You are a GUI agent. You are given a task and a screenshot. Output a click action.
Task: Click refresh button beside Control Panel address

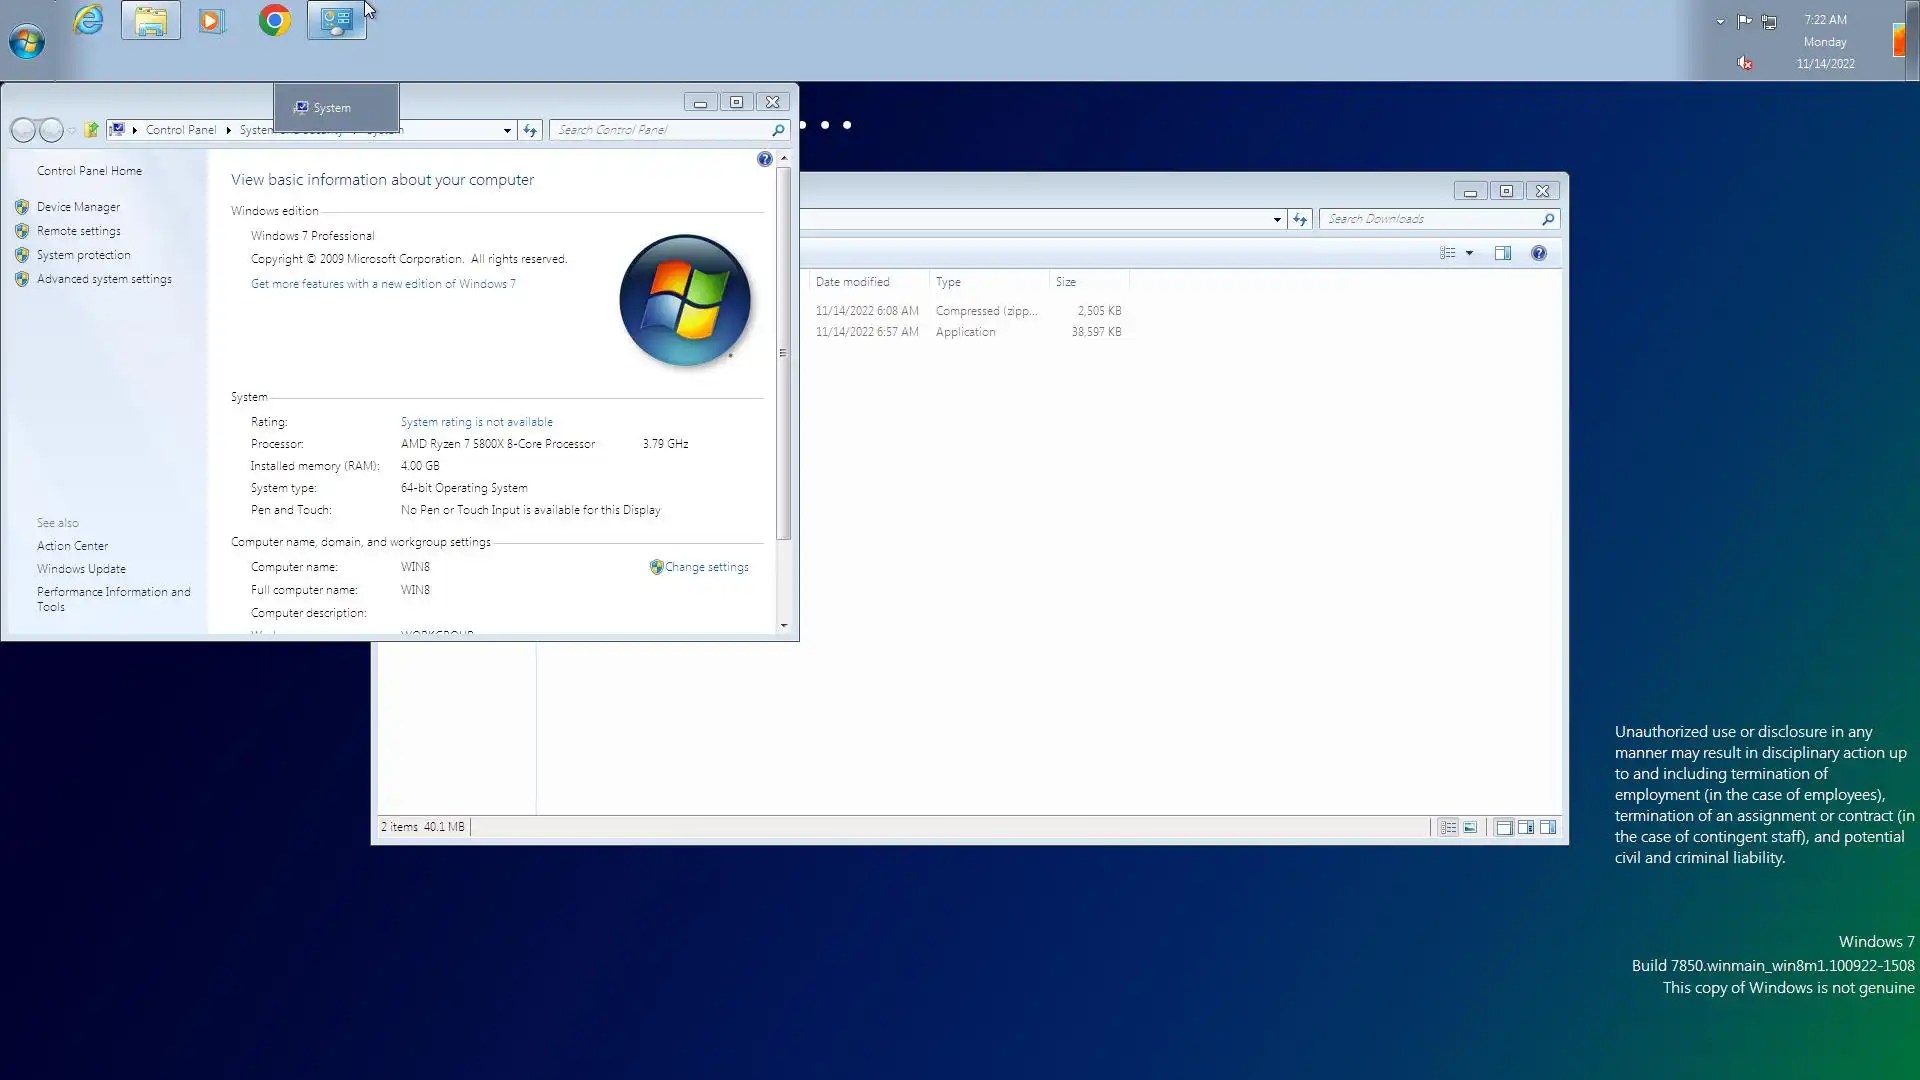(530, 130)
